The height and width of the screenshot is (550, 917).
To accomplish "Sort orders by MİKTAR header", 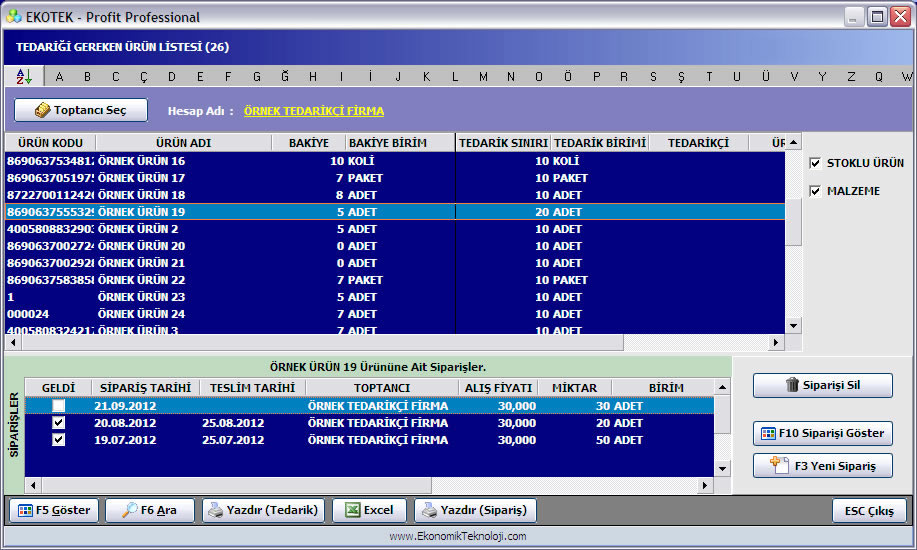I will [574, 388].
